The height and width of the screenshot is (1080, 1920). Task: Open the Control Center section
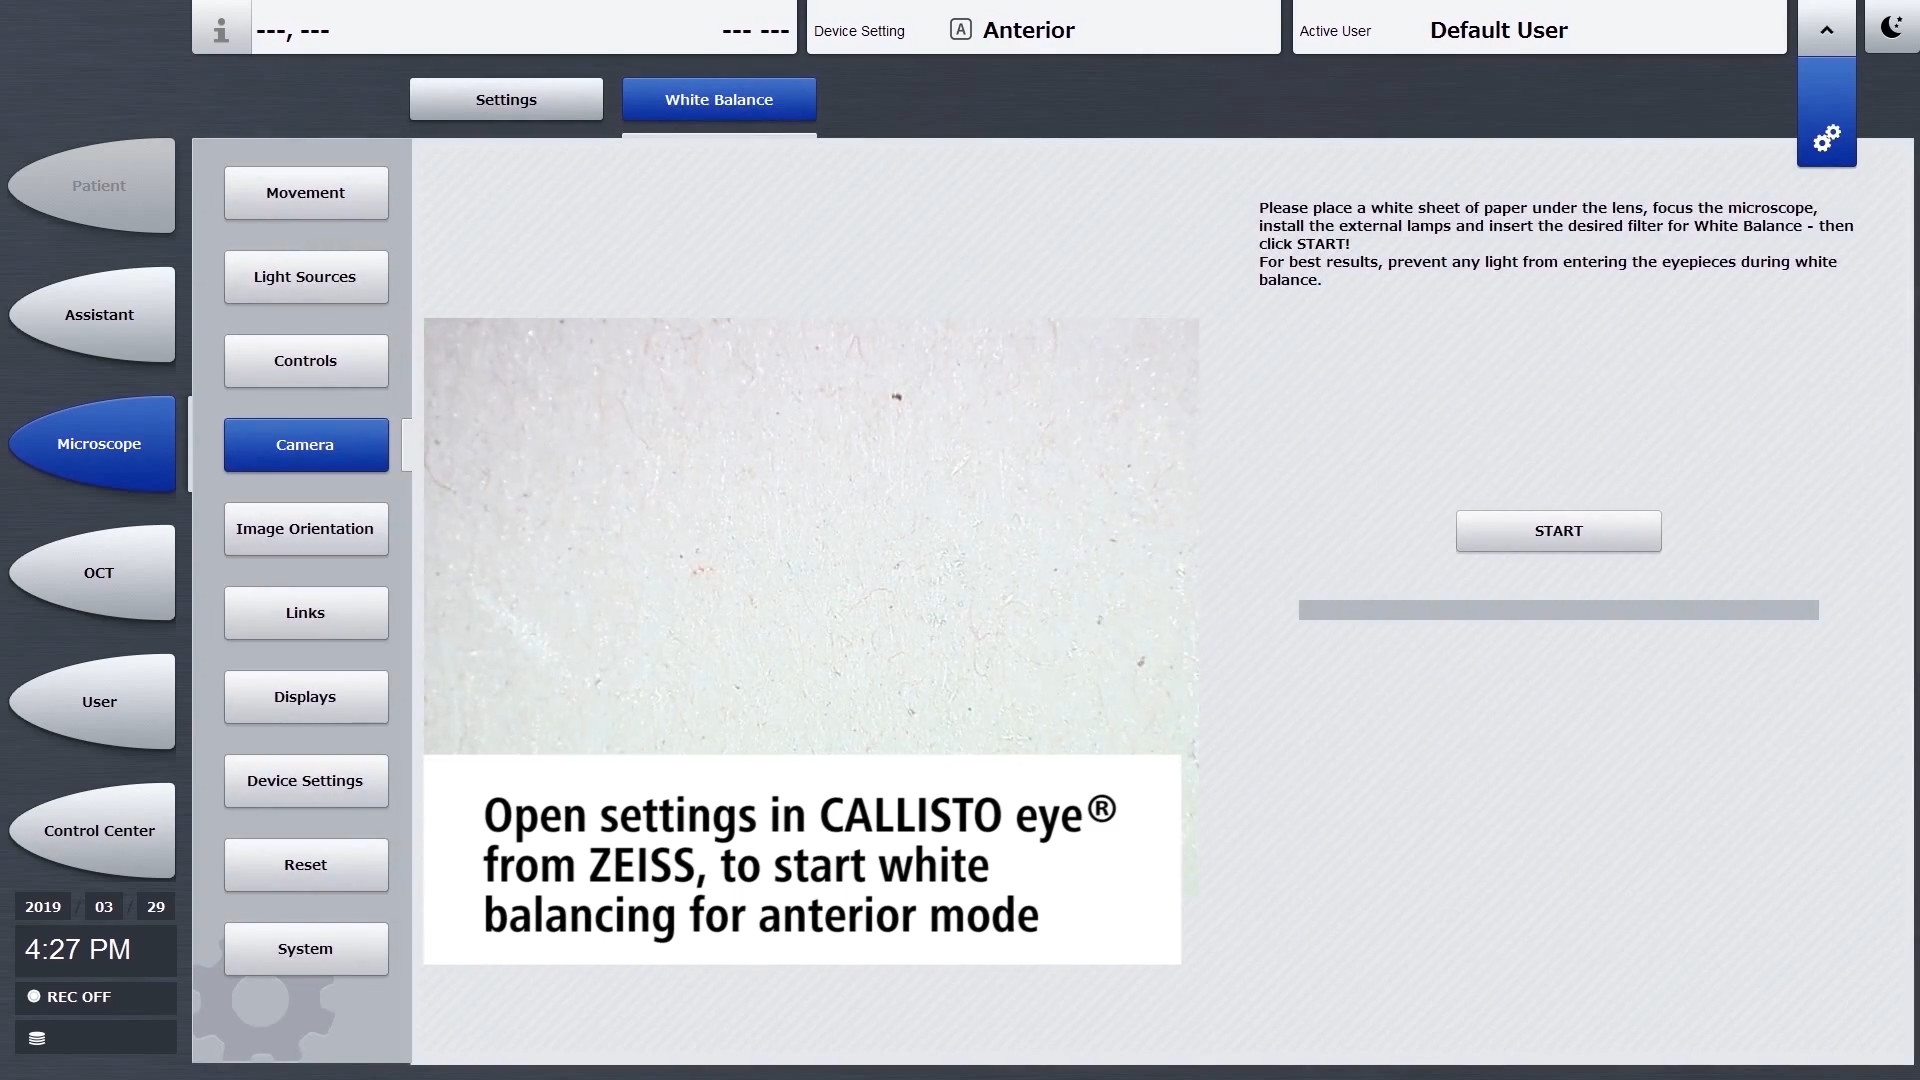click(93, 831)
